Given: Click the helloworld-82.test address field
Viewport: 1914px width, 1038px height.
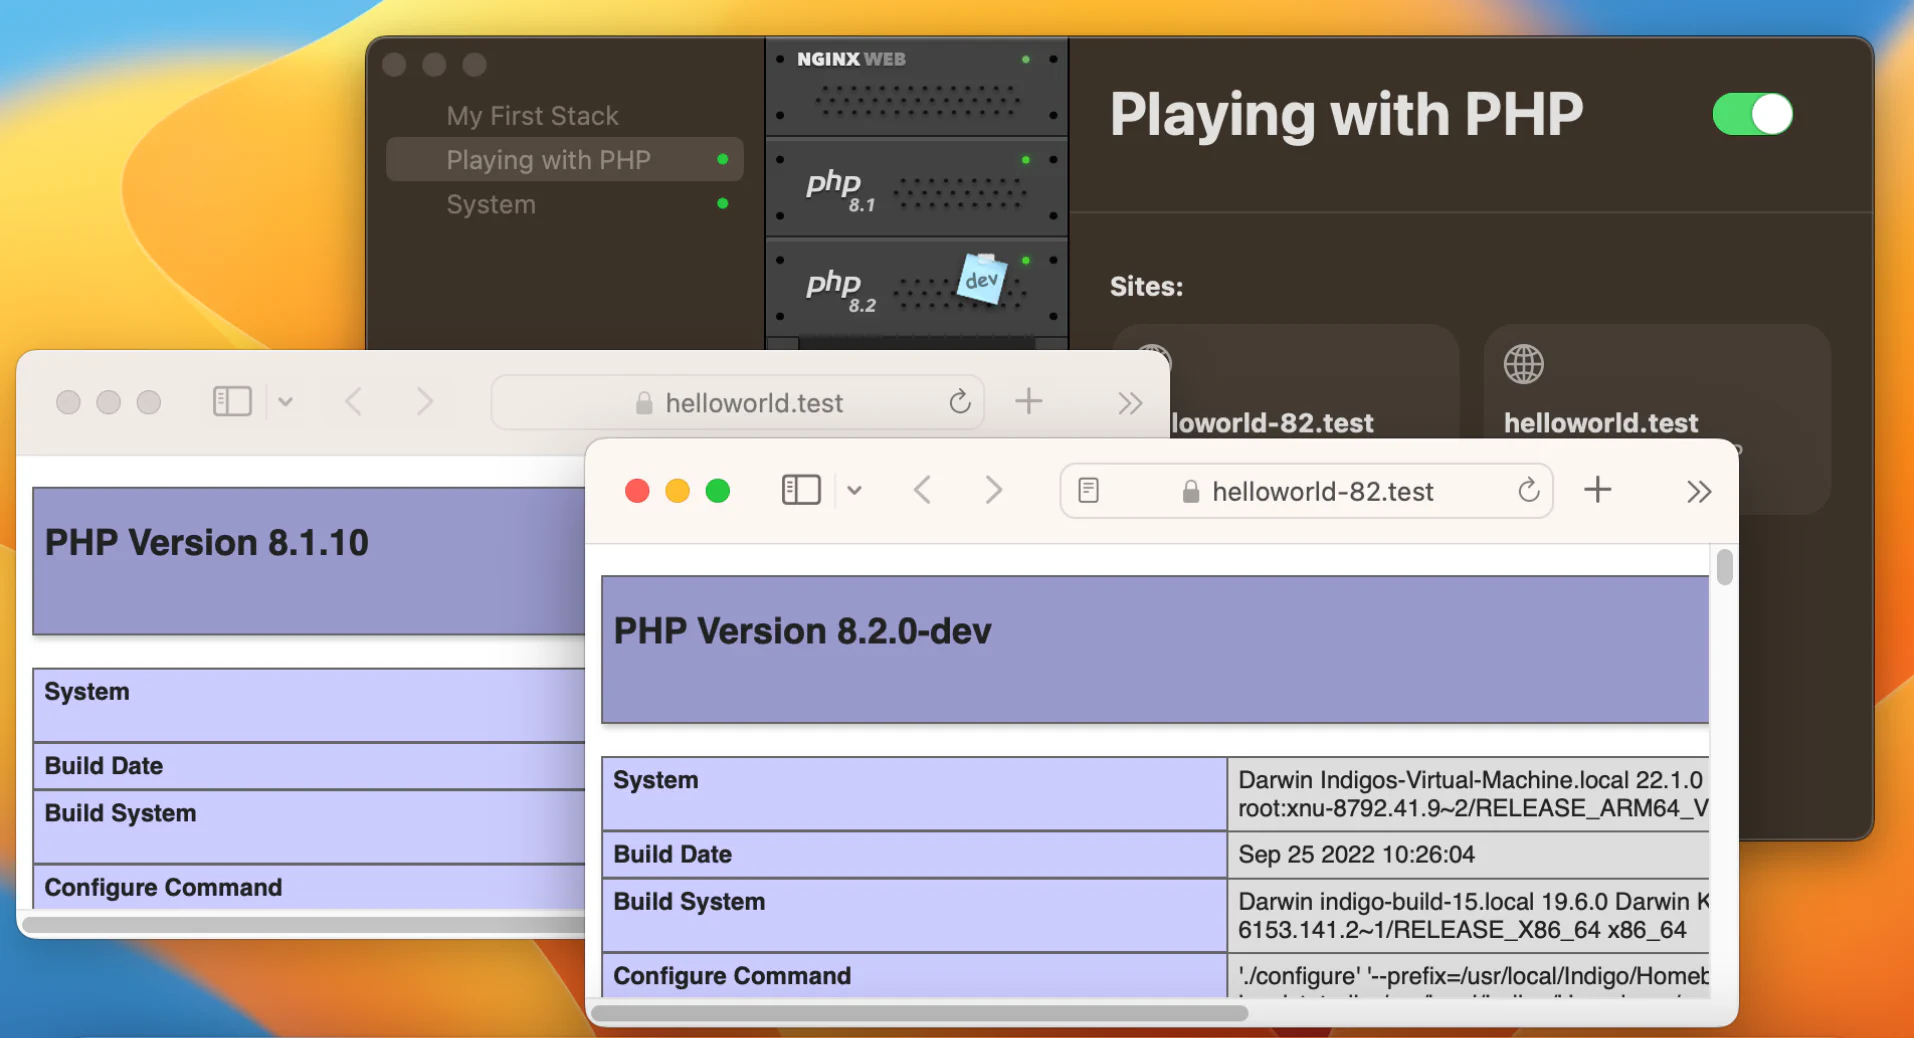Looking at the screenshot, I should (x=1321, y=491).
